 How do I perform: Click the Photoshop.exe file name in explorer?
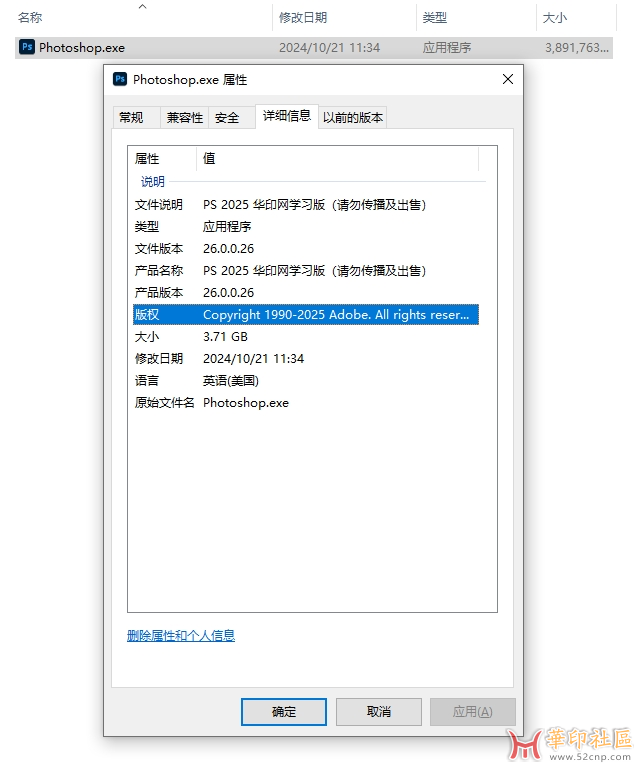82,48
